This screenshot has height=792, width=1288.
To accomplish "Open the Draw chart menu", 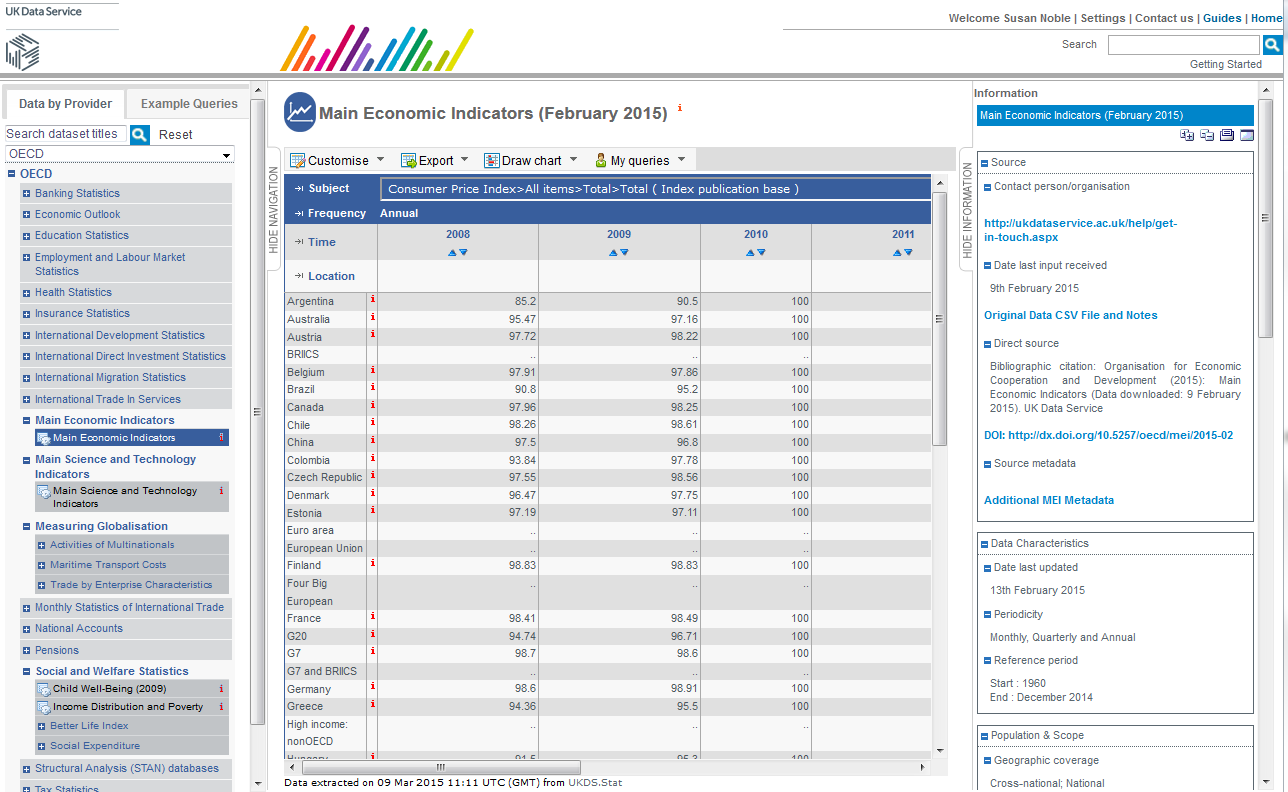I will pyautogui.click(x=530, y=160).
